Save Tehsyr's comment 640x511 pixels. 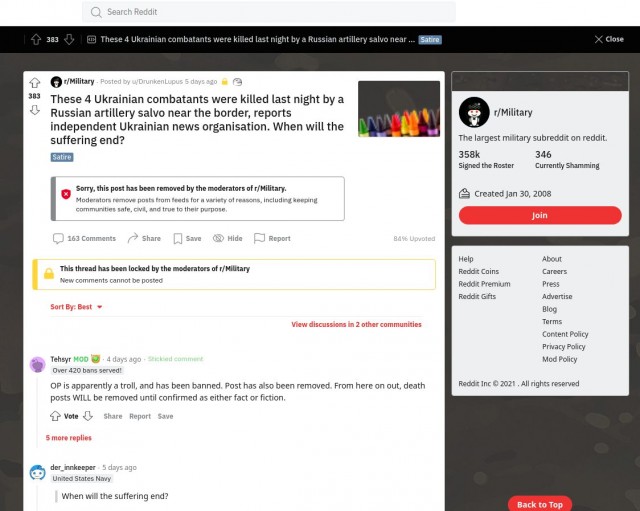tap(165, 416)
